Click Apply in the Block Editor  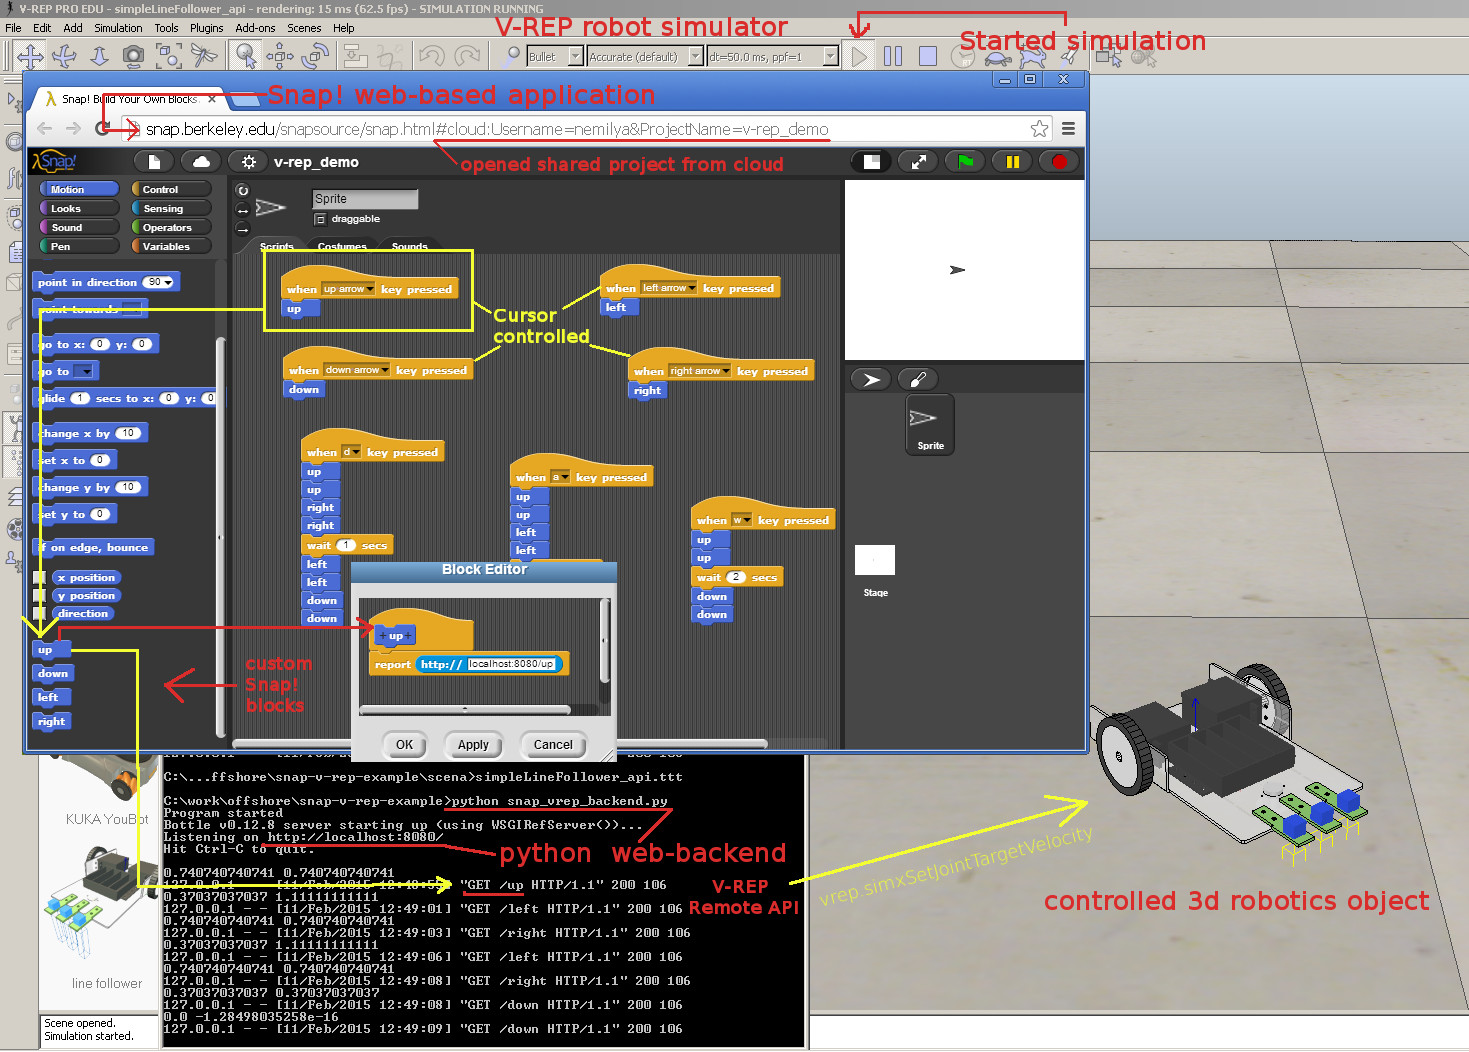(473, 744)
